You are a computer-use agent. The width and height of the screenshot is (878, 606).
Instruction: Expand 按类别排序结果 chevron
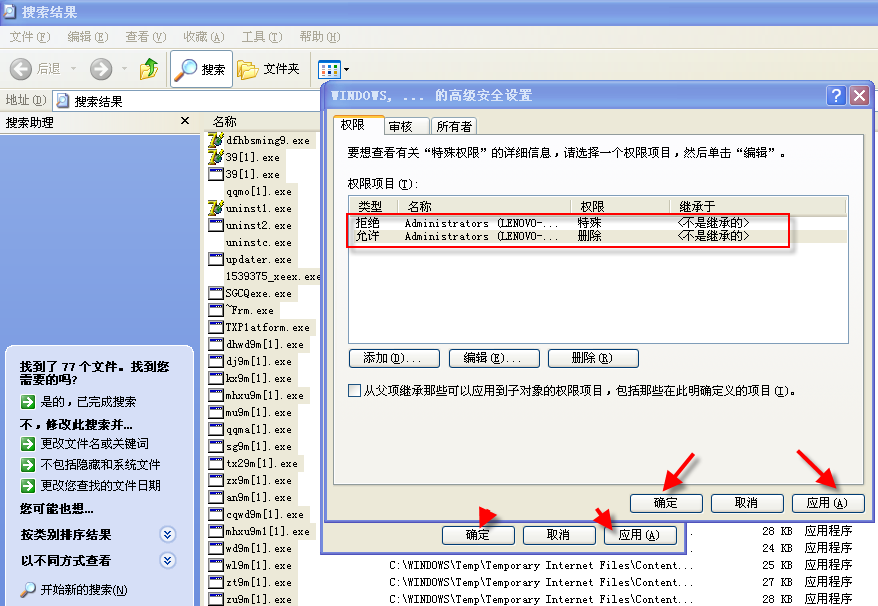pyautogui.click(x=167, y=534)
